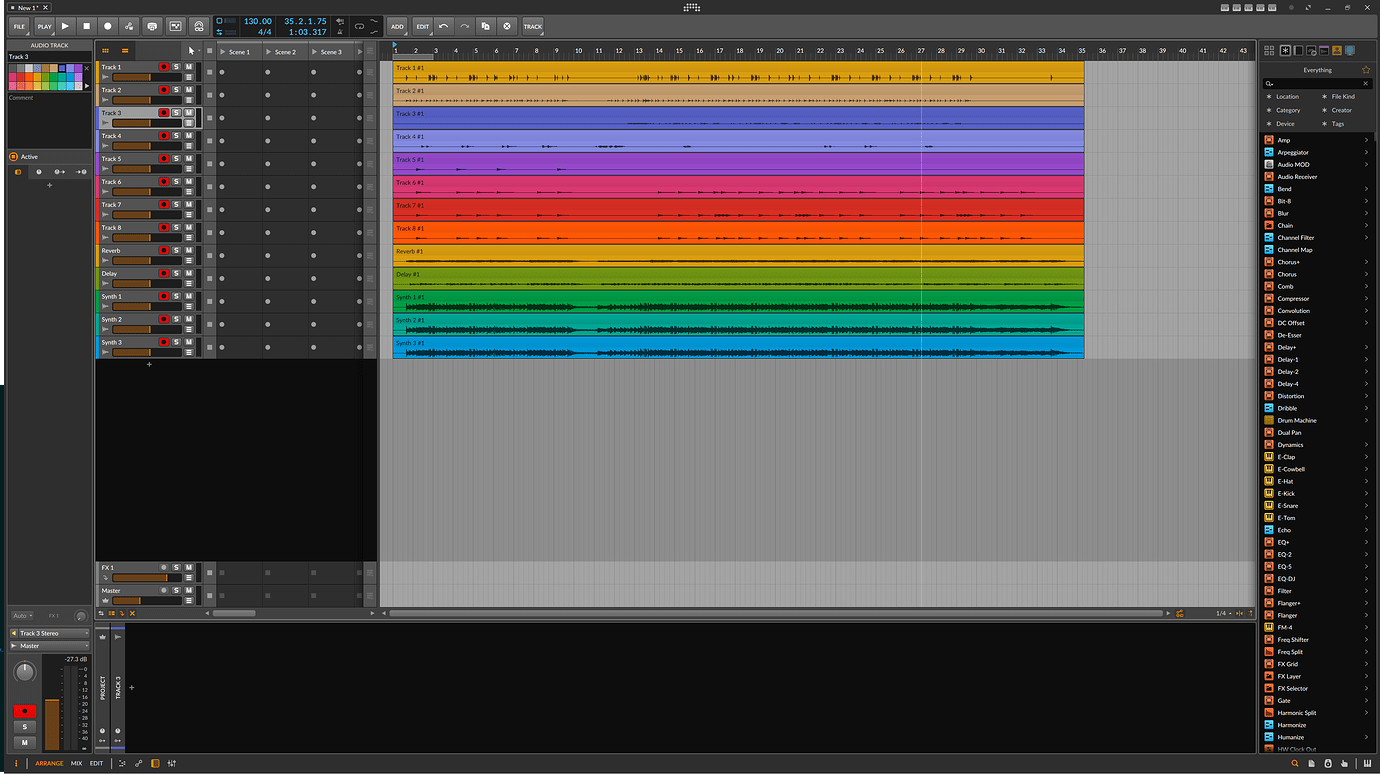Image resolution: width=1380 pixels, height=774 pixels.
Task: Expand the Compressor entry chevron in the browser
Action: point(1366,299)
